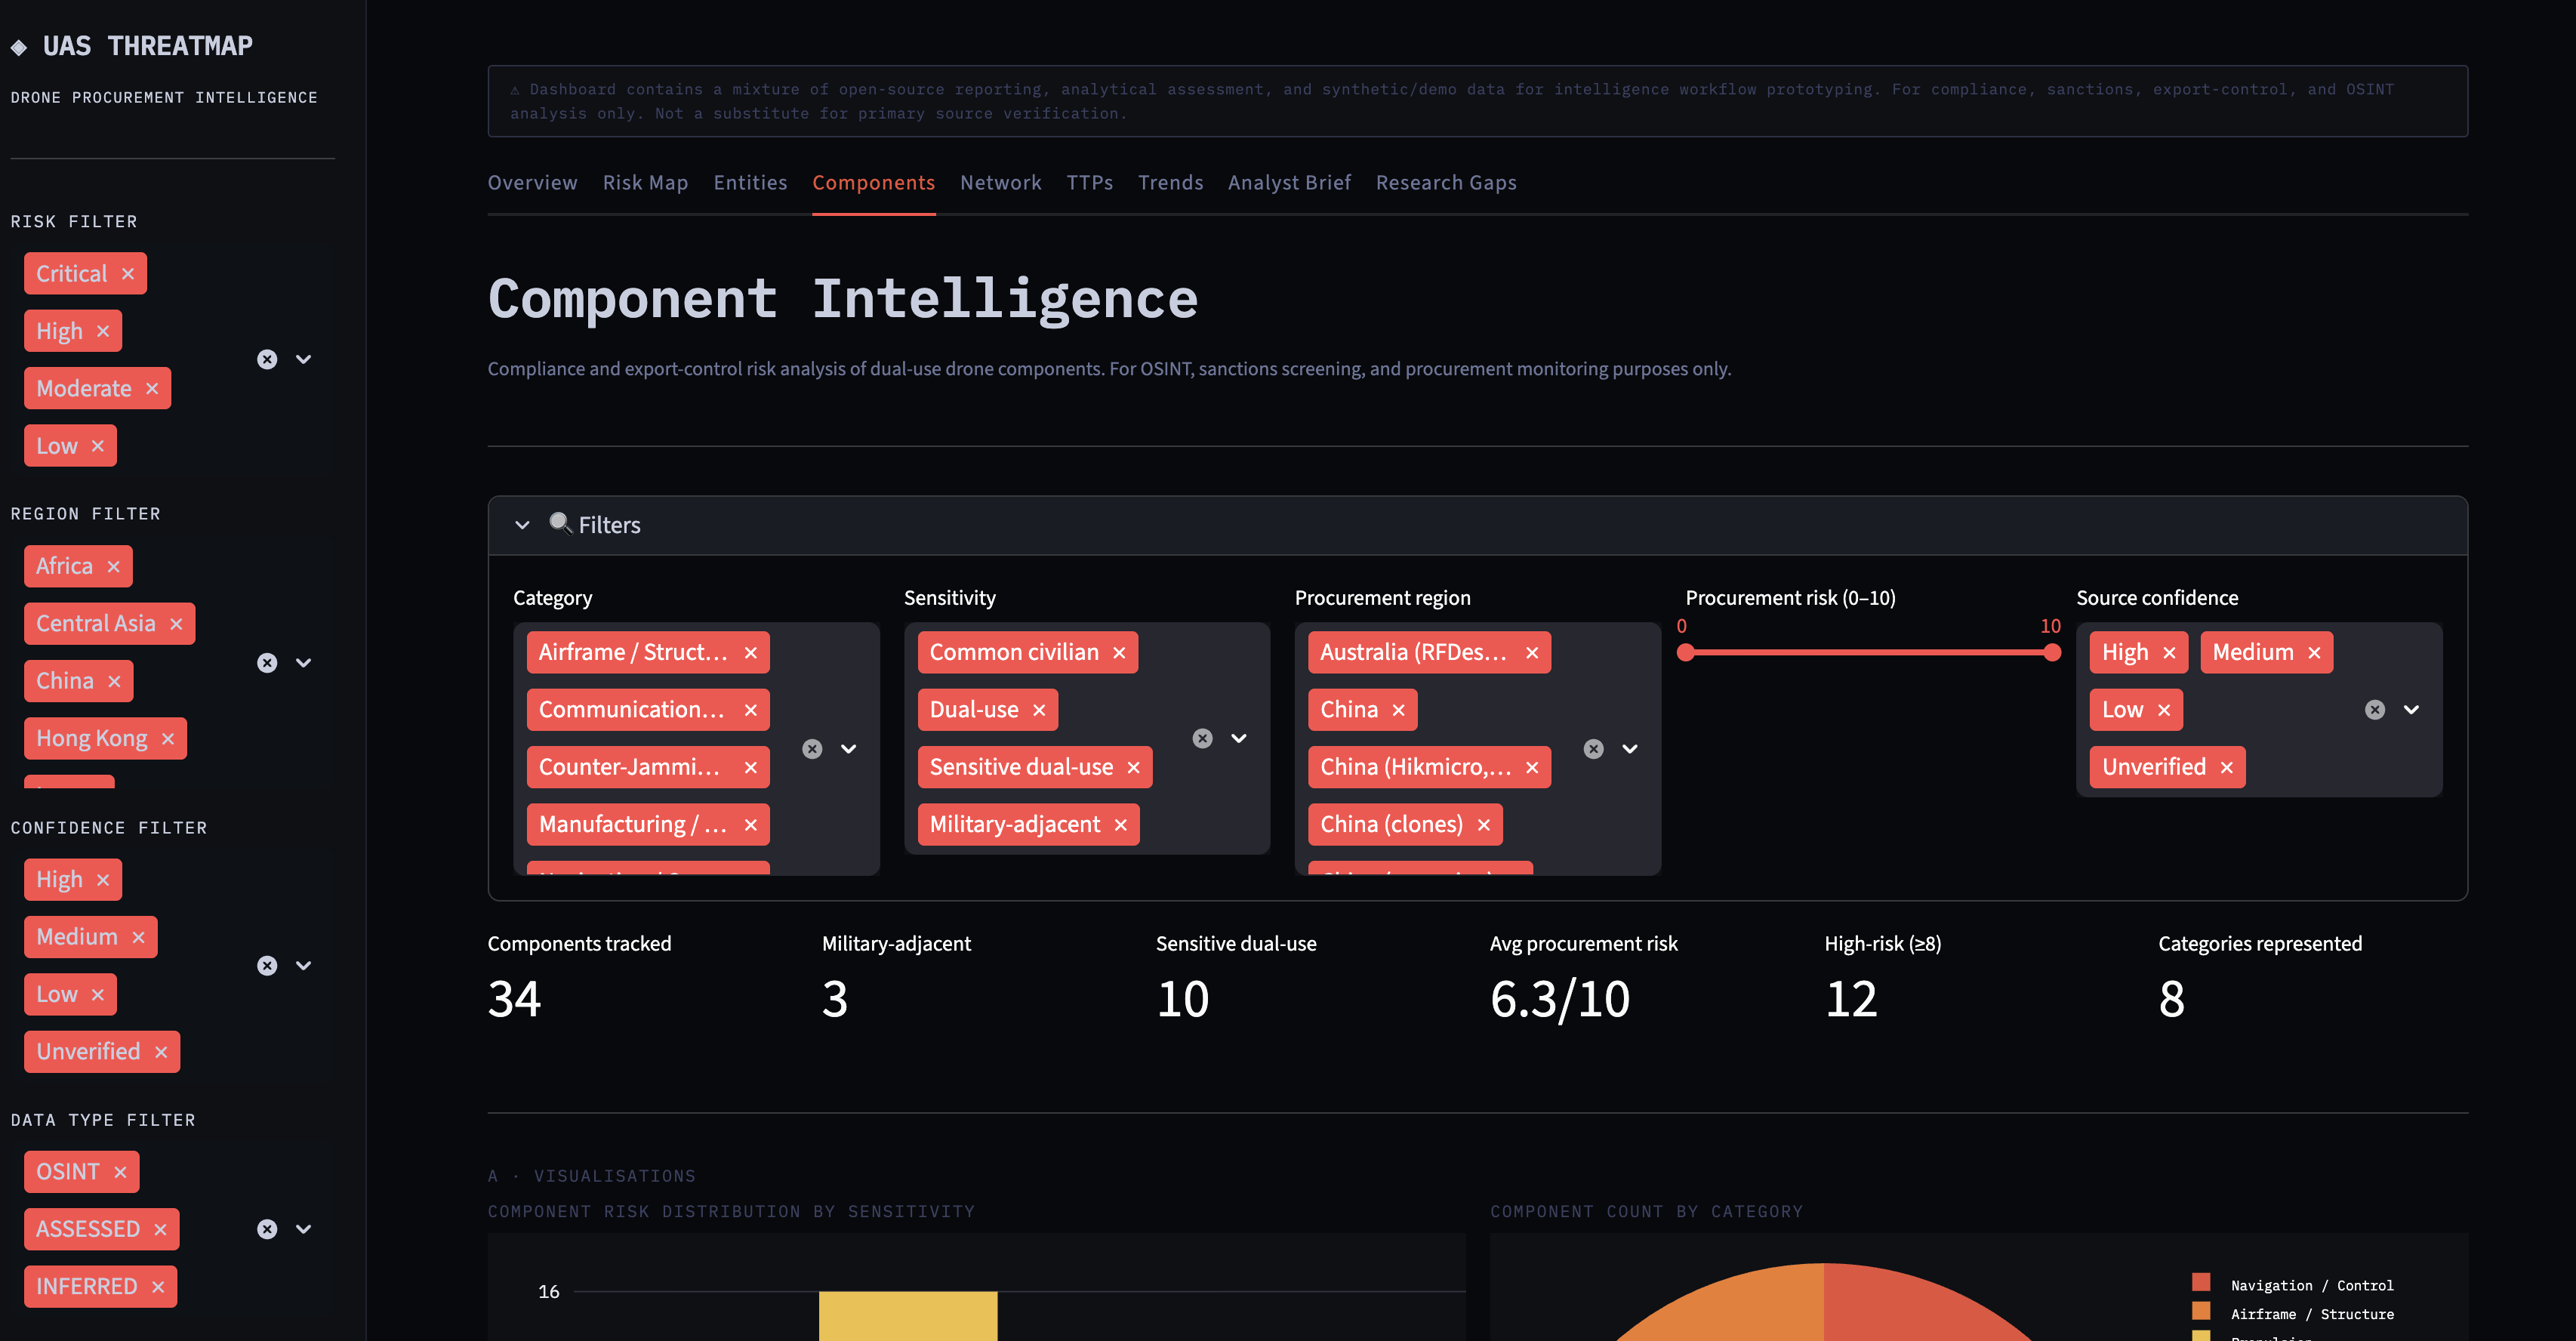Remove the Medium source confidence tag

(x=2314, y=653)
